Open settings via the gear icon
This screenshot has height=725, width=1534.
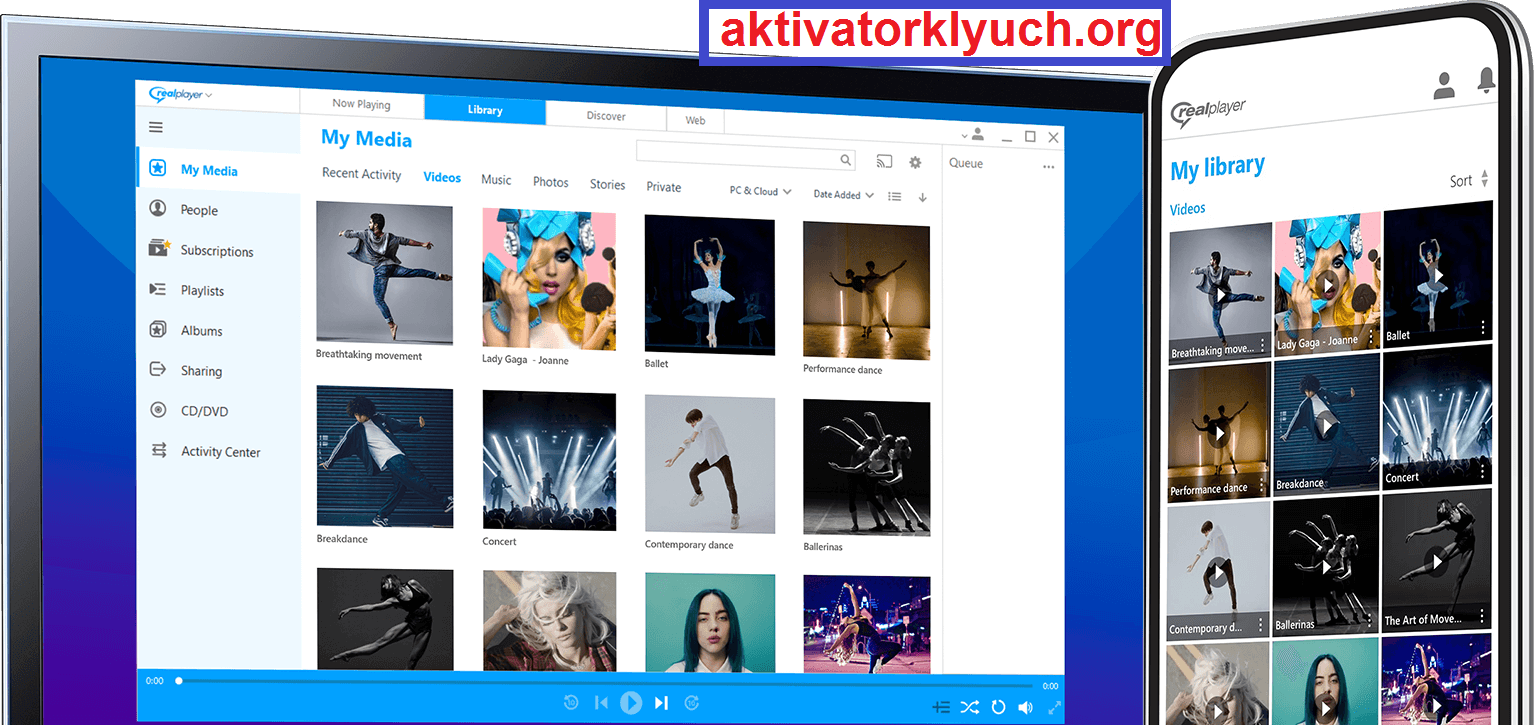(x=915, y=162)
